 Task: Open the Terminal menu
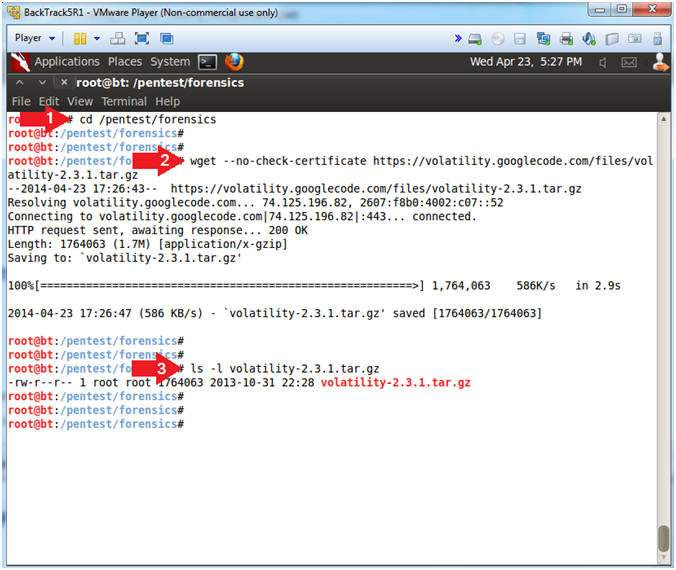pyautogui.click(x=124, y=102)
